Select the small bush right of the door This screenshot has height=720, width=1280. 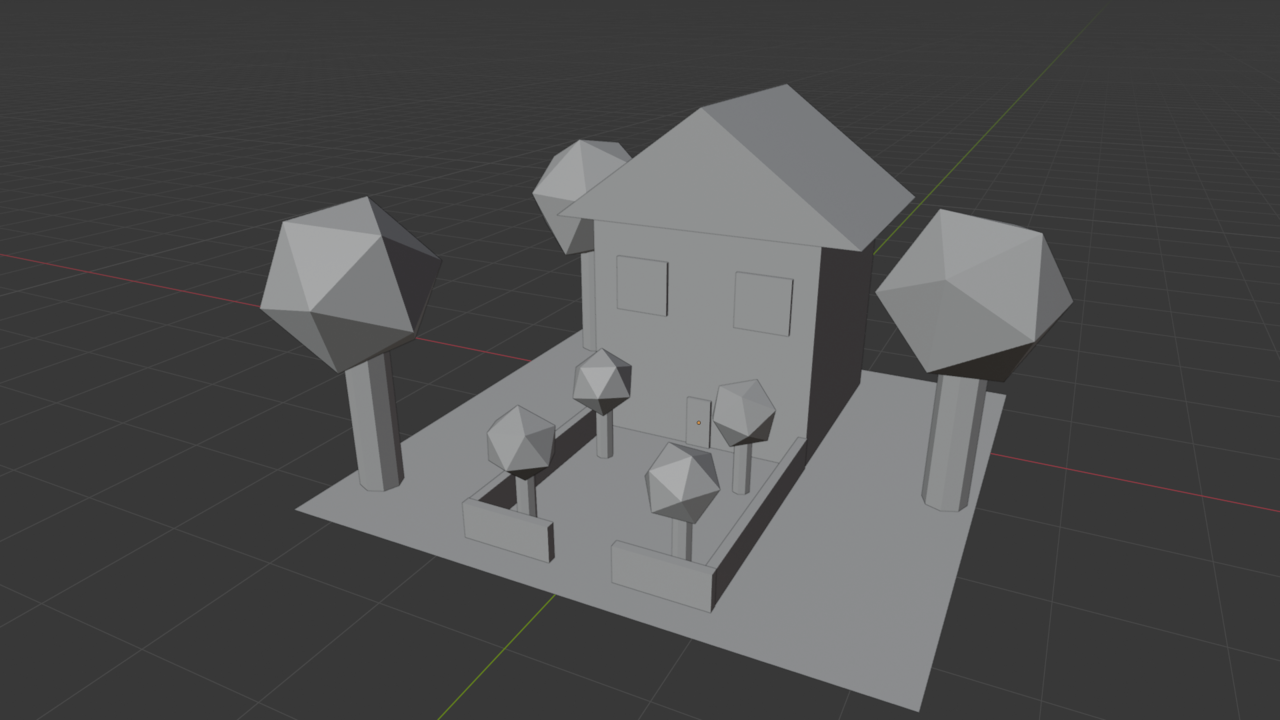click(x=745, y=410)
